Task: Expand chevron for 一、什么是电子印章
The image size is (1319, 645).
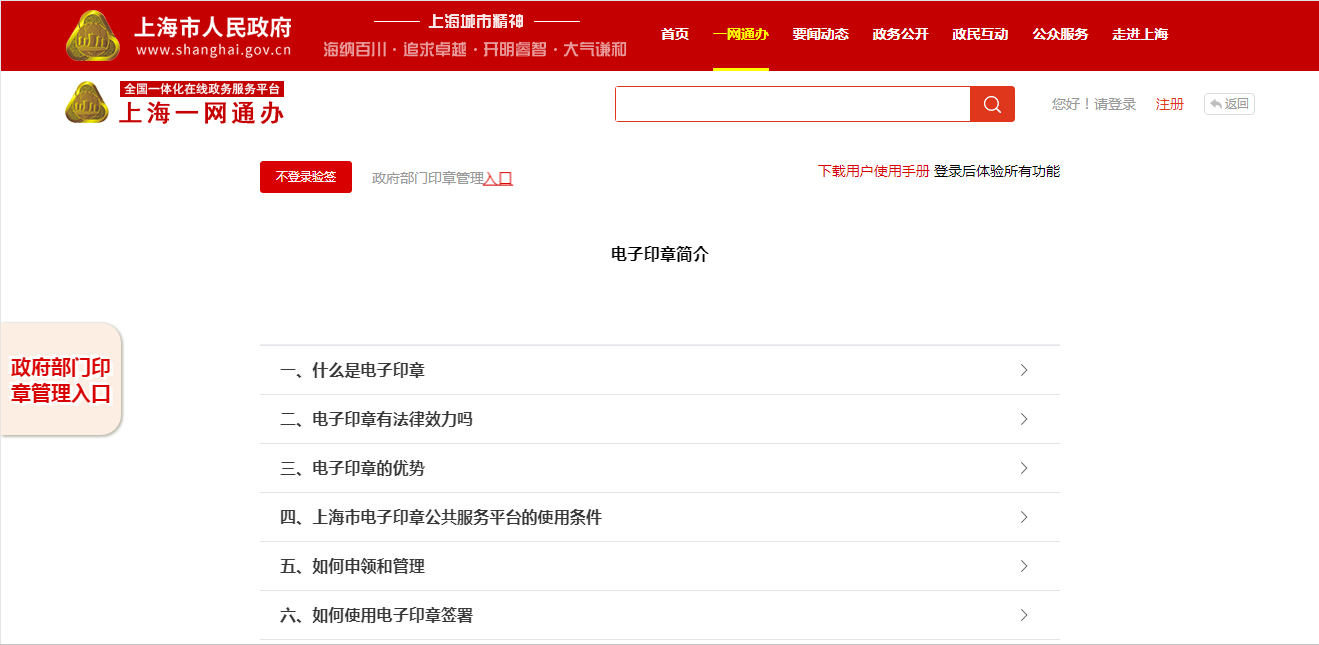Action: click(x=1024, y=370)
